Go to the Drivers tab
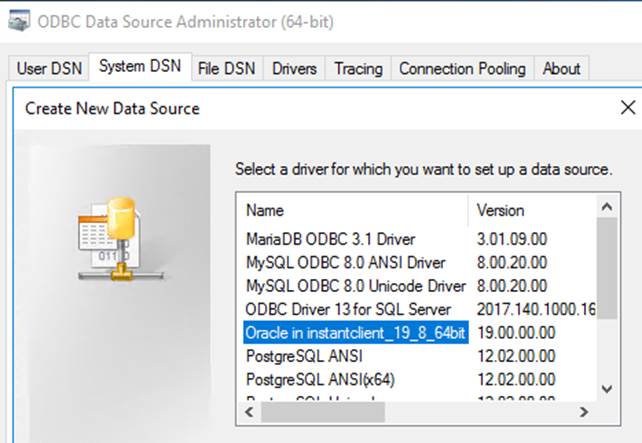Image resolution: width=642 pixels, height=443 pixels. click(294, 68)
